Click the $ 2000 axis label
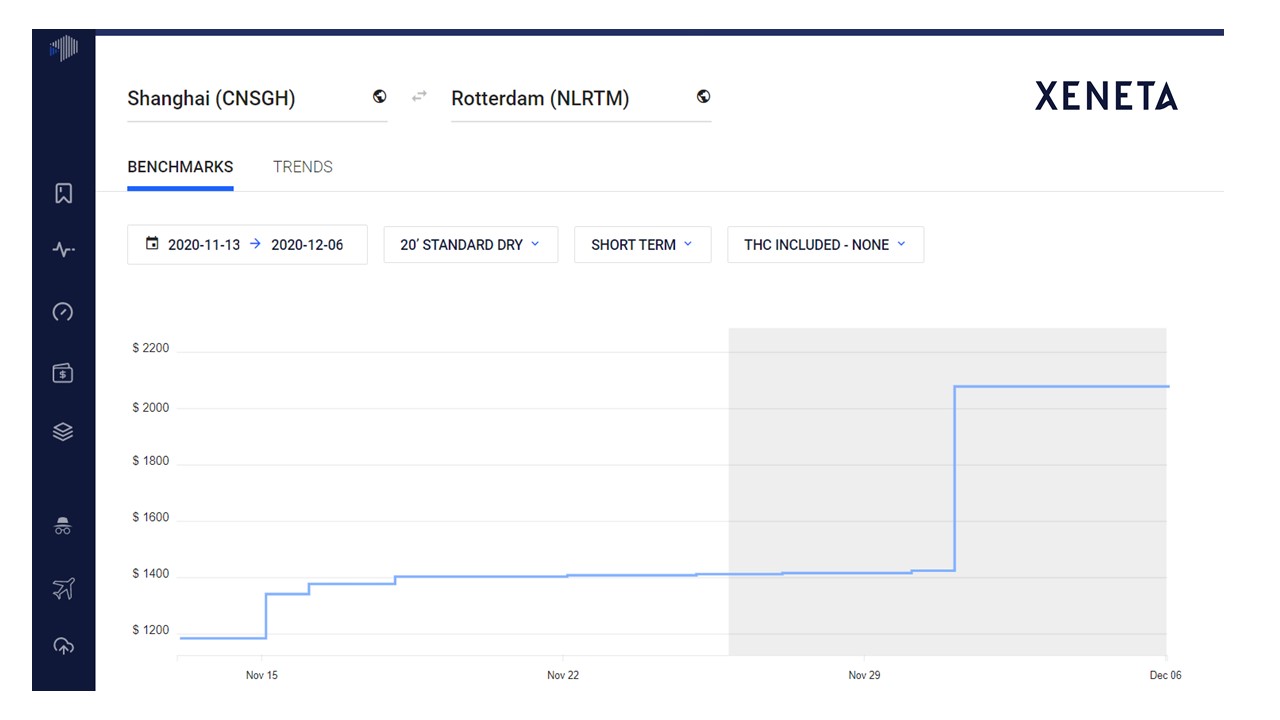 (x=151, y=407)
